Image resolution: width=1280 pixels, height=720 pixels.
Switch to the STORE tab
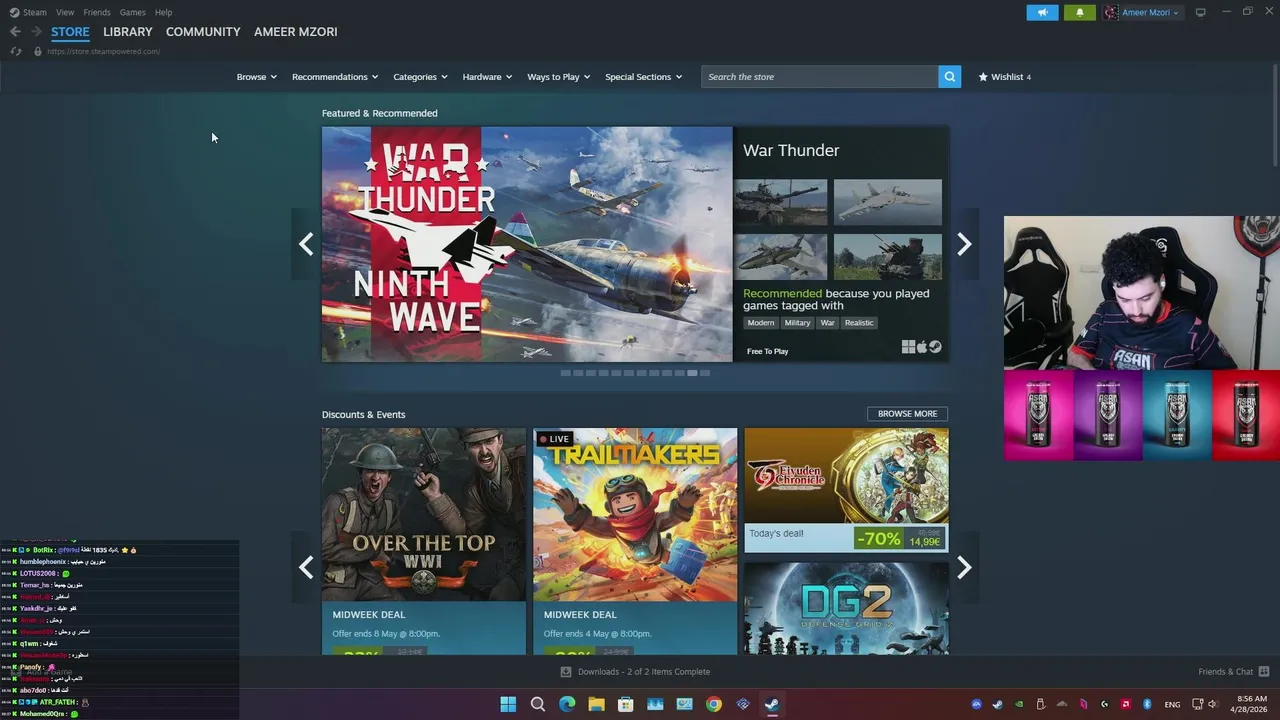point(70,32)
